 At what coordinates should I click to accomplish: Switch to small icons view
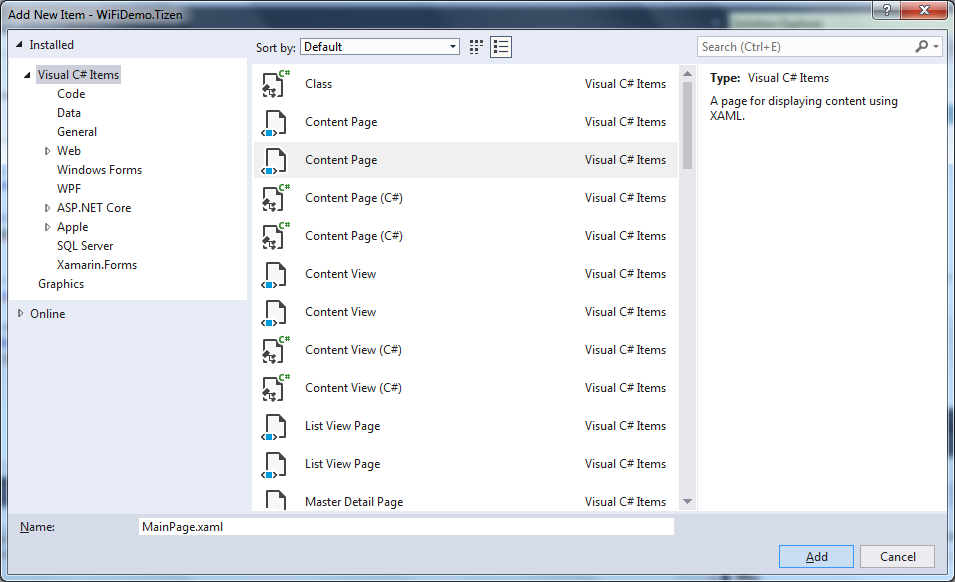click(x=476, y=47)
